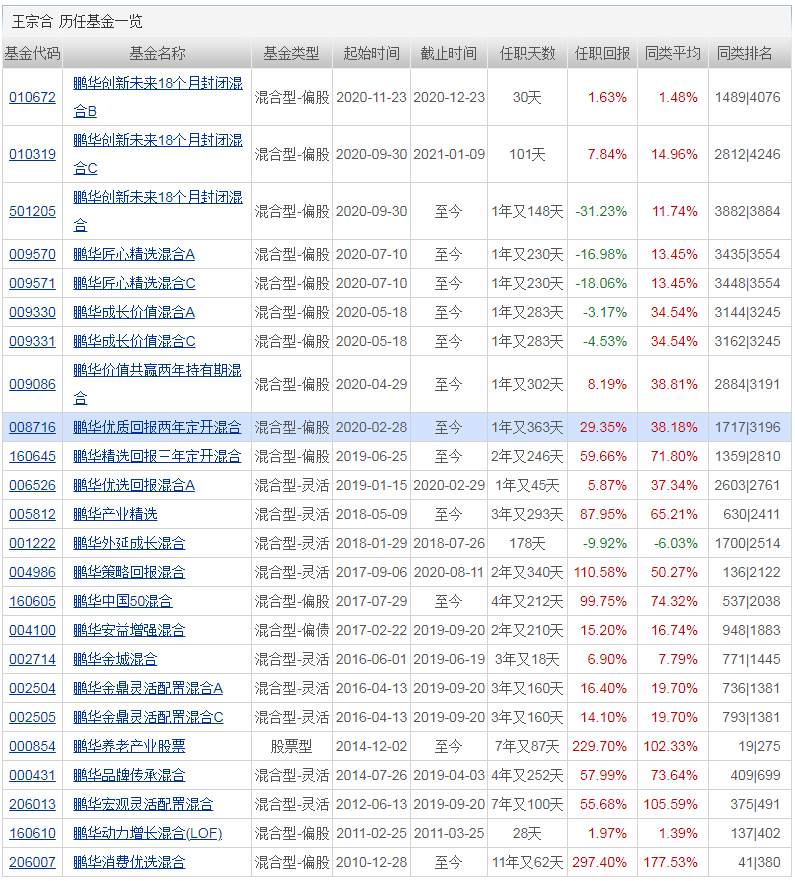Screen dimensions: 795x881
Task: Open fund code 004100 link
Action: 32,630
